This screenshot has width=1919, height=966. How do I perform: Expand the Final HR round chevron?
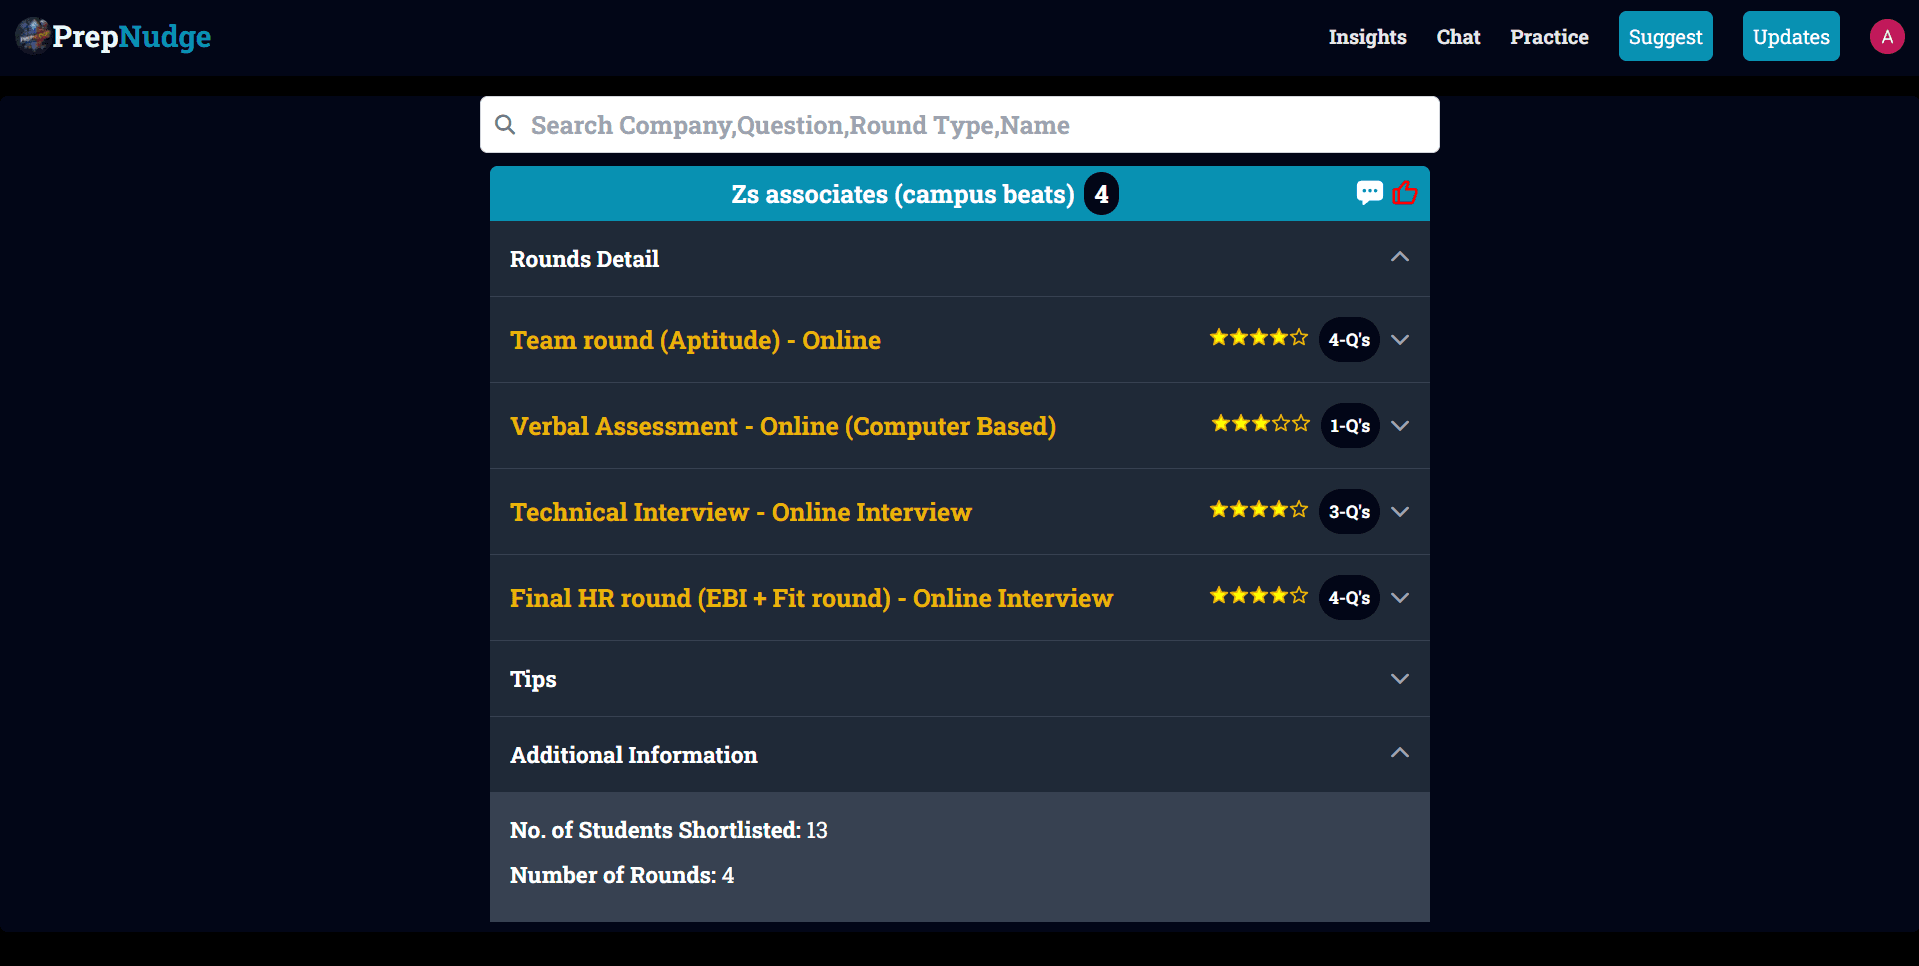[1400, 598]
